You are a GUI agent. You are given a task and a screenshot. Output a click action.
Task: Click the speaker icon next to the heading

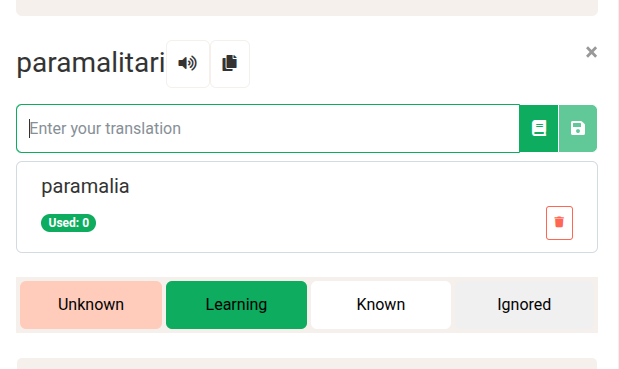tap(188, 64)
